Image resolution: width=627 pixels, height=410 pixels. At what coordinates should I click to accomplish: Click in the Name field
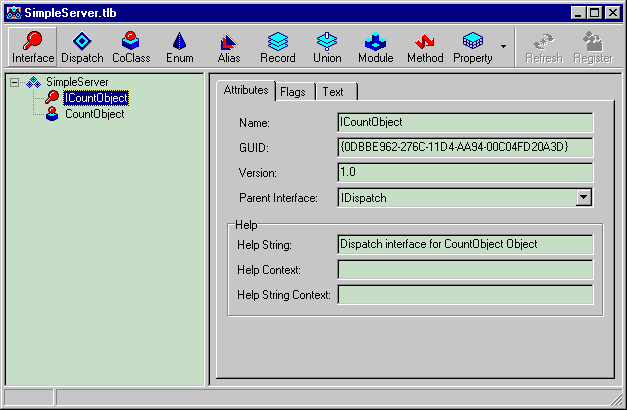(465, 122)
